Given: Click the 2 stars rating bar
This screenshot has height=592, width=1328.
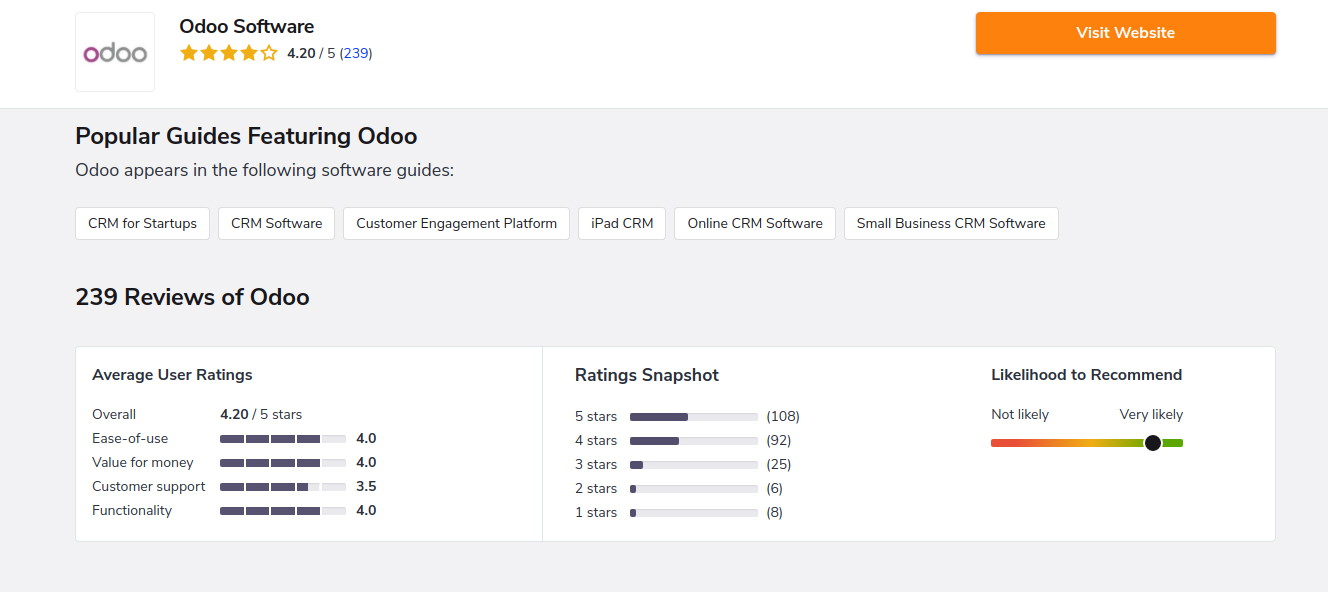Looking at the screenshot, I should click(694, 488).
